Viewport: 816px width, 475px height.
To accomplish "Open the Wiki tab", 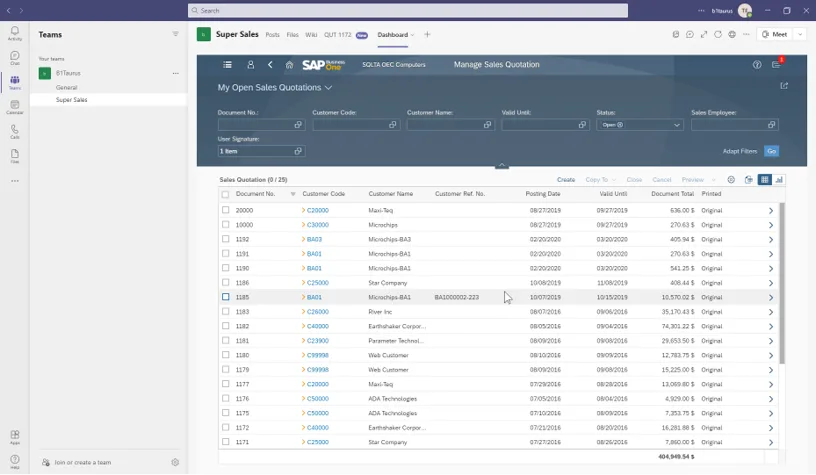I will [x=311, y=35].
